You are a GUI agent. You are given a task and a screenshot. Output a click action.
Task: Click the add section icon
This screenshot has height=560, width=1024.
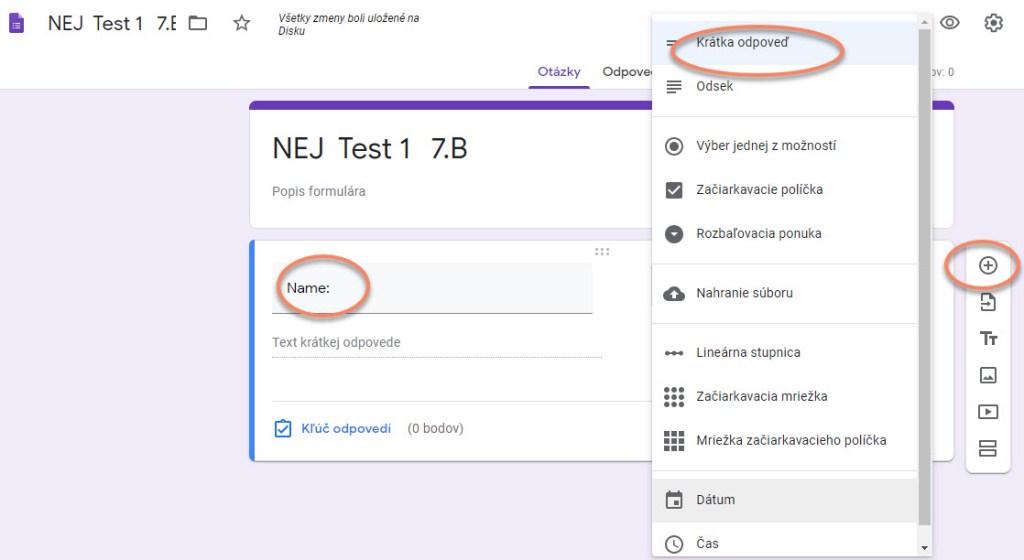988,448
